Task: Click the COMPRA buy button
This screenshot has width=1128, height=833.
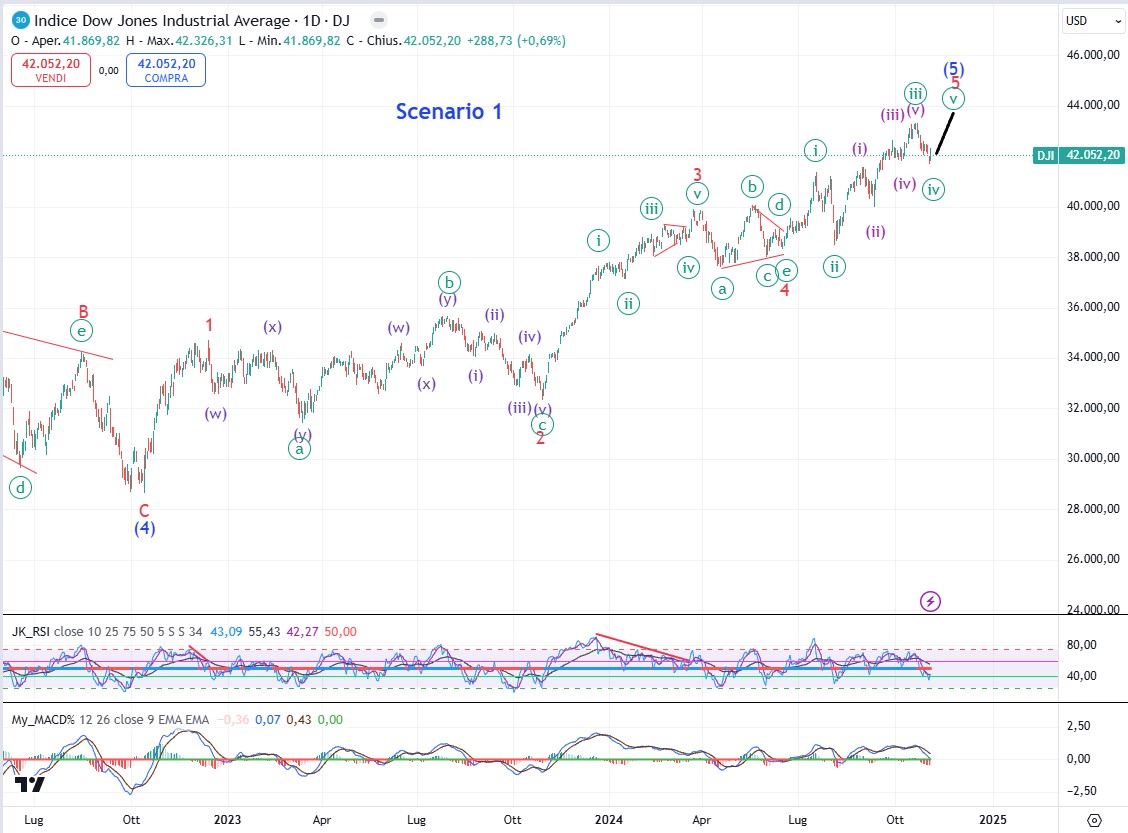Action: coord(166,70)
